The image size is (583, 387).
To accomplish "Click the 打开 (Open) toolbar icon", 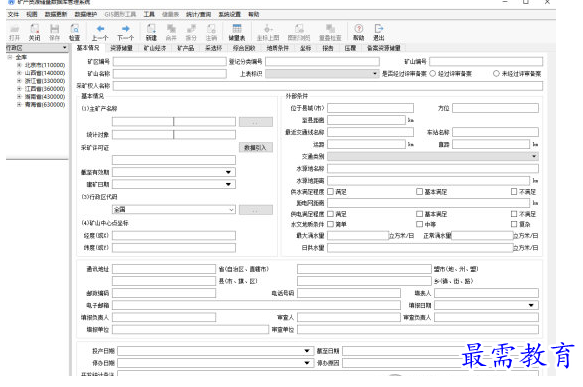I will [x=14, y=32].
